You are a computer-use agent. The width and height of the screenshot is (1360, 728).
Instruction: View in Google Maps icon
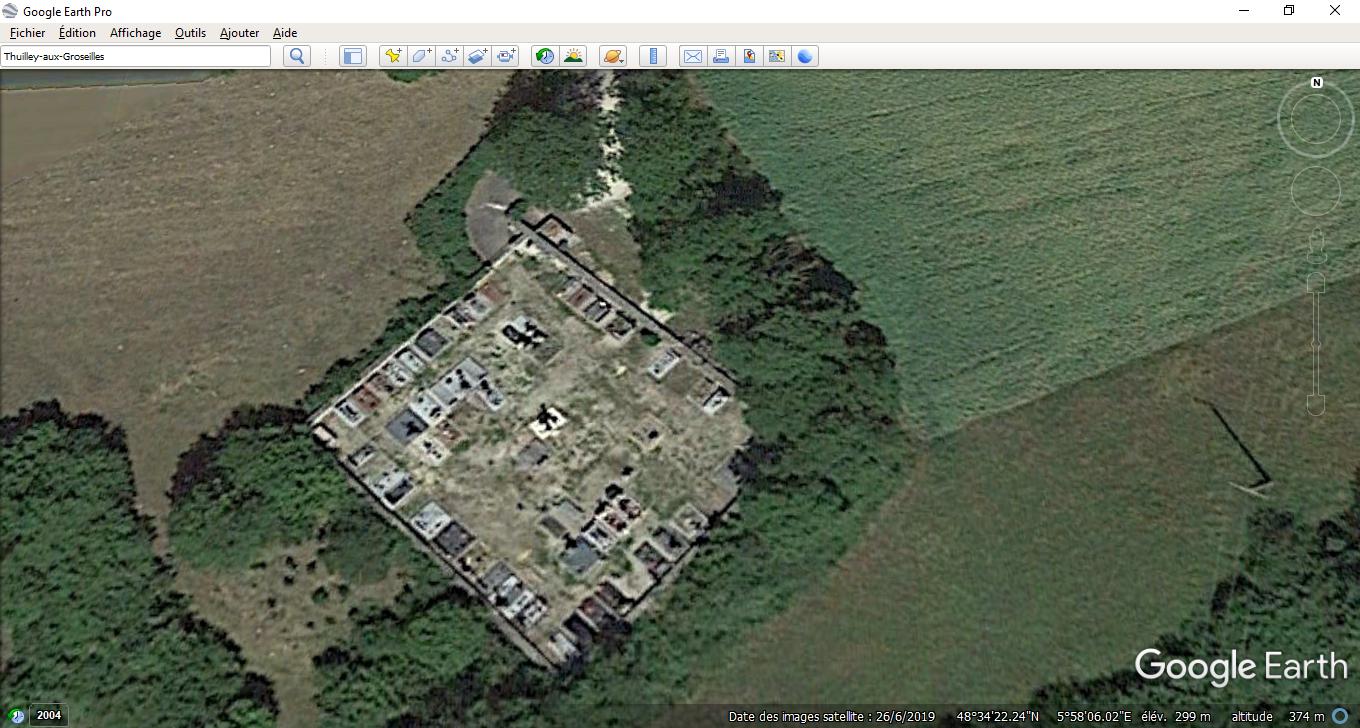coord(776,56)
